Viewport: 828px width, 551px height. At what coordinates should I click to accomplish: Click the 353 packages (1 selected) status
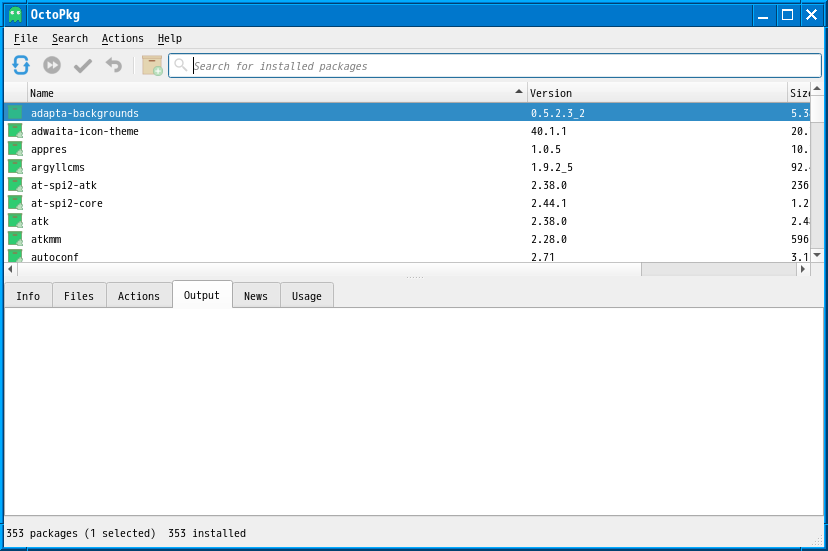click(x=81, y=533)
